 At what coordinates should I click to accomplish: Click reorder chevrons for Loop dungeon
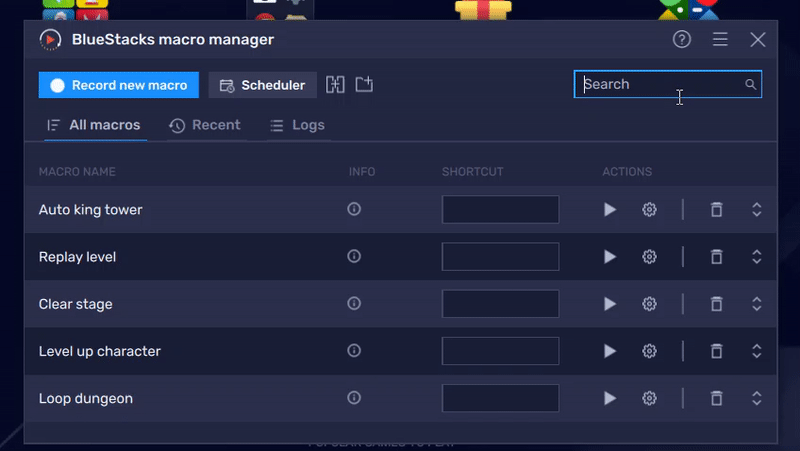pyautogui.click(x=757, y=398)
